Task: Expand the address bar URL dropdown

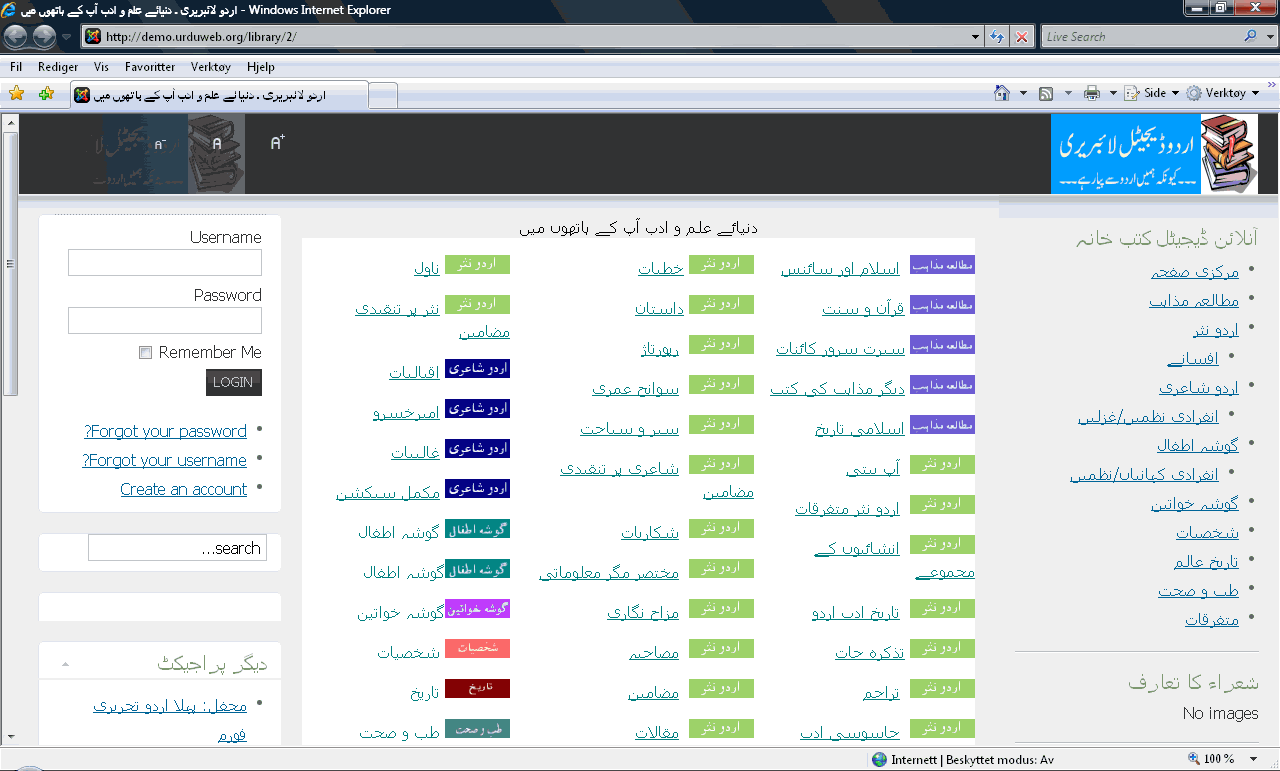Action: 976,37
